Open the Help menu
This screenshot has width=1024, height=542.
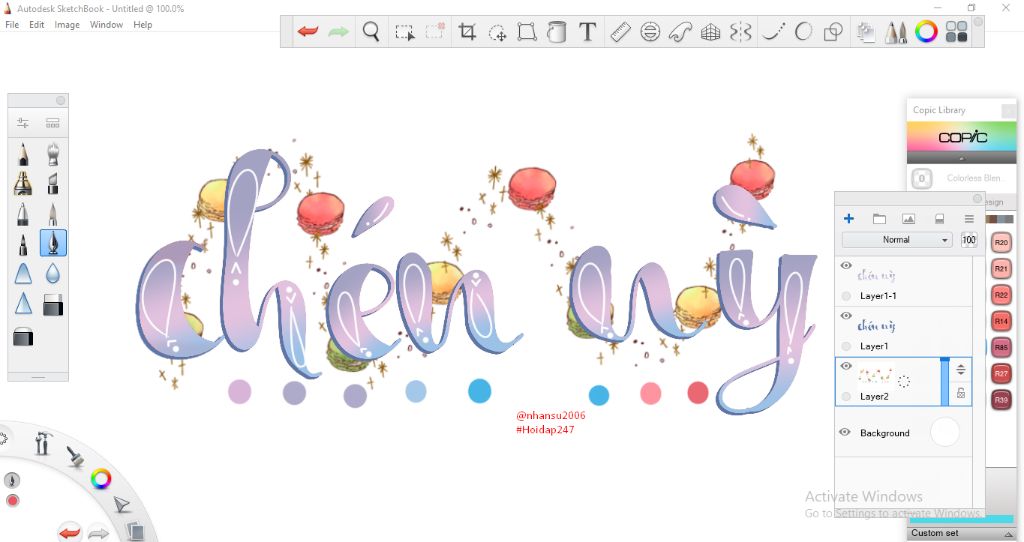click(142, 25)
